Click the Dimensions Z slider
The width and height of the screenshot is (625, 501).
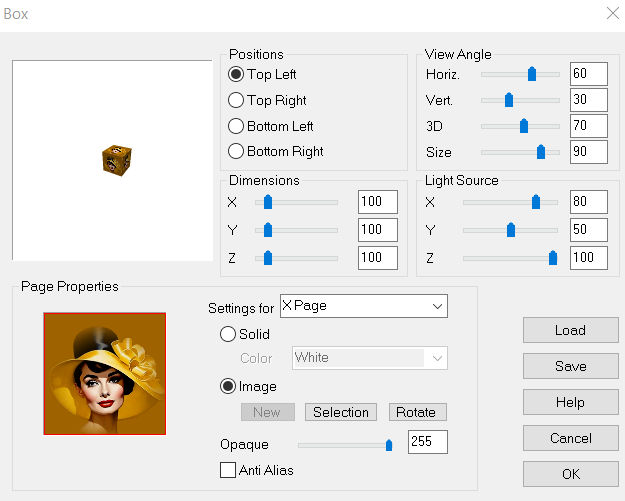click(296, 258)
